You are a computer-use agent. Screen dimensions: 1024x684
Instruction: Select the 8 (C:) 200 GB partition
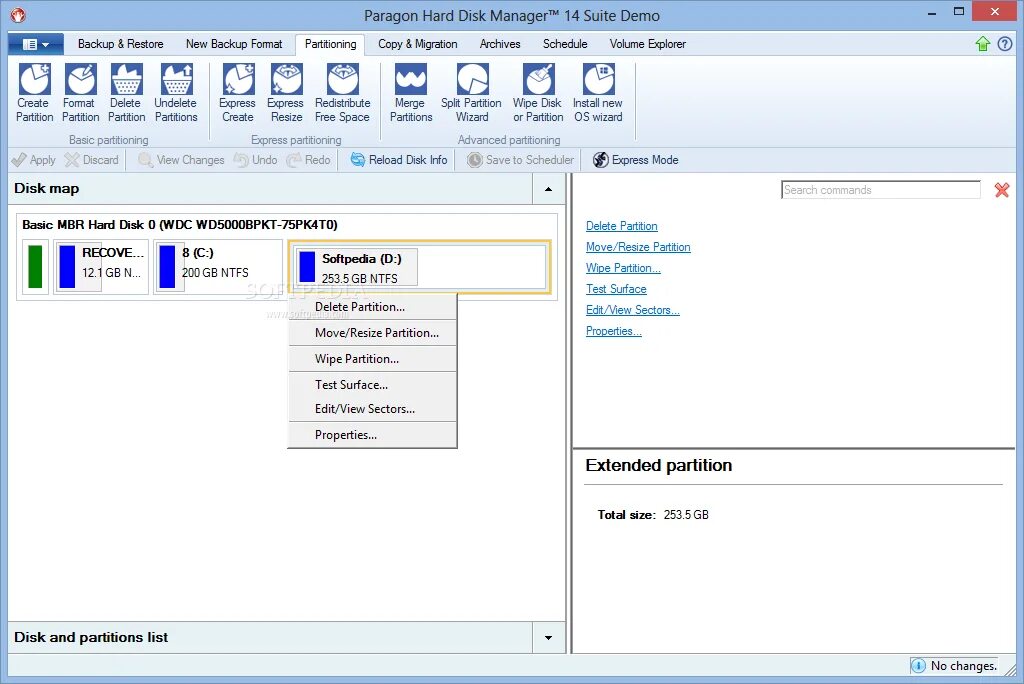218,267
